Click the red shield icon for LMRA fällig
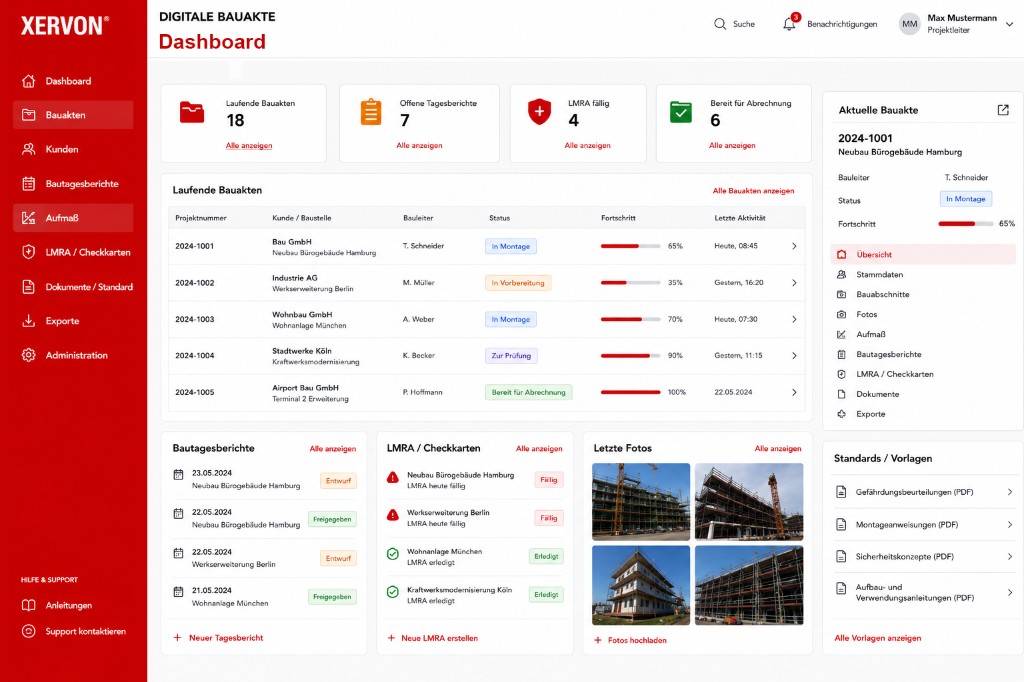This screenshot has width=1024, height=682. (x=539, y=112)
